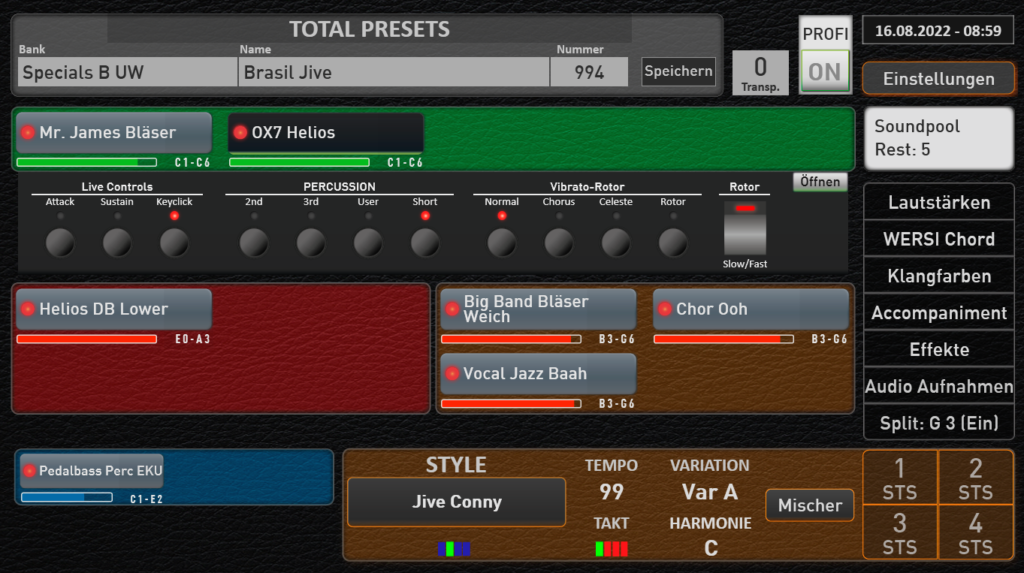1024x573 pixels.
Task: Open the Mischer mixer
Action: click(x=810, y=505)
